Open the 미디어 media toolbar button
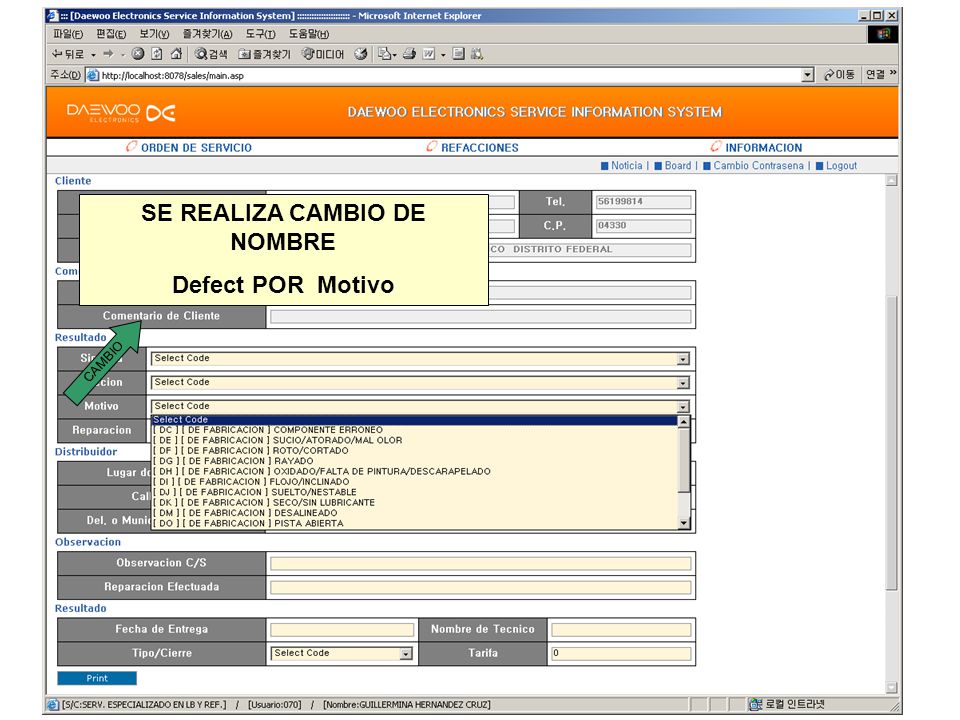 323,54
